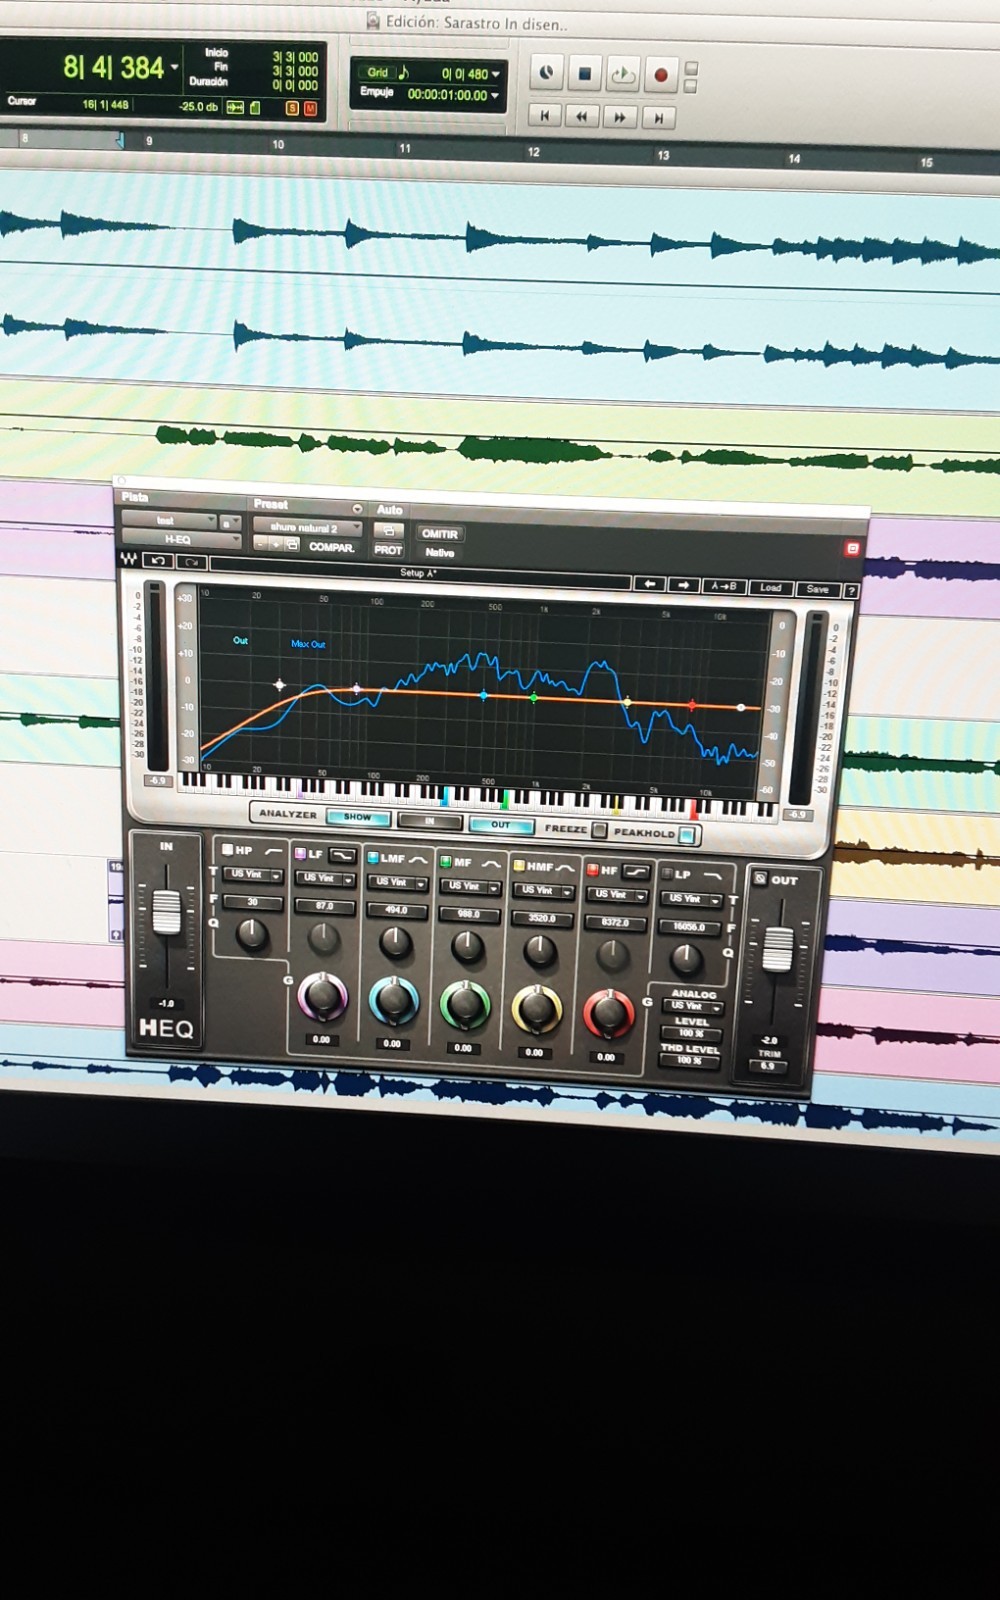This screenshot has width=1000, height=1600.
Task: Redo the last H-EQ change
Action: [x=192, y=562]
